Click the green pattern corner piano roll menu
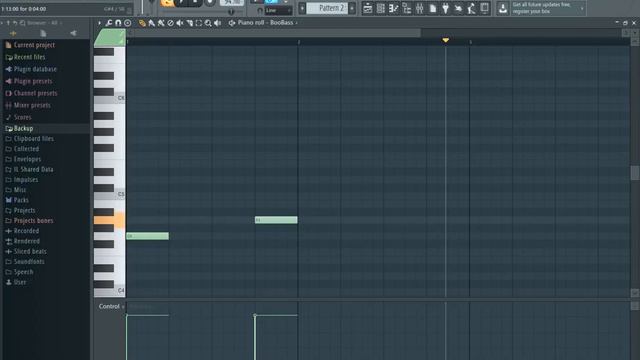The height and width of the screenshot is (360, 640). click(x=110, y=38)
